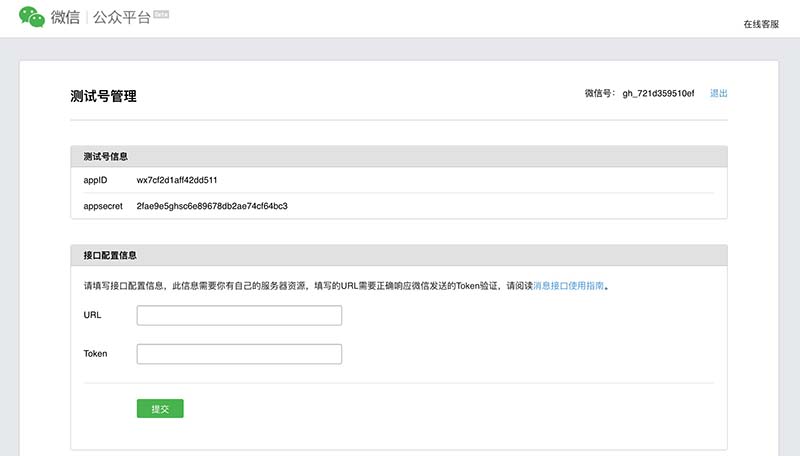Open 消息接口使用指南 guide link
800x456 pixels.
[x=568, y=286]
